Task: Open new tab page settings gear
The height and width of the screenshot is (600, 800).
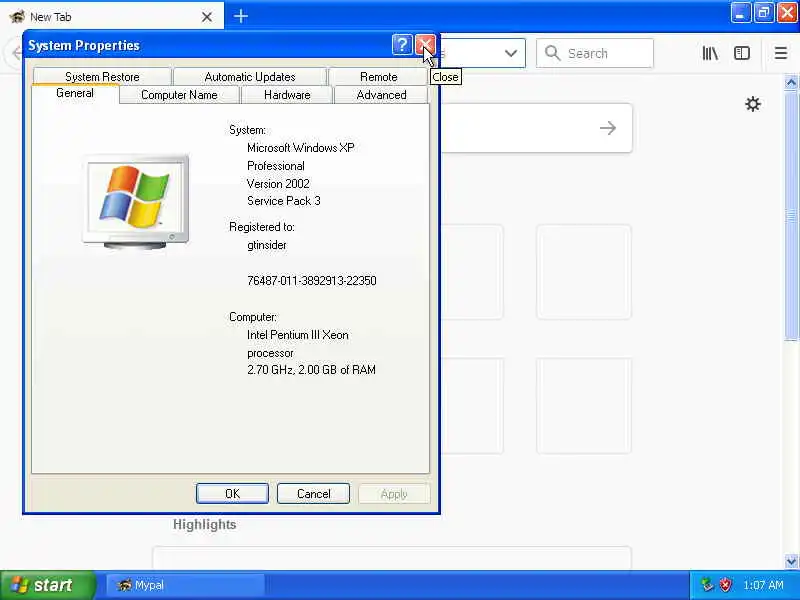Action: pyautogui.click(x=753, y=105)
